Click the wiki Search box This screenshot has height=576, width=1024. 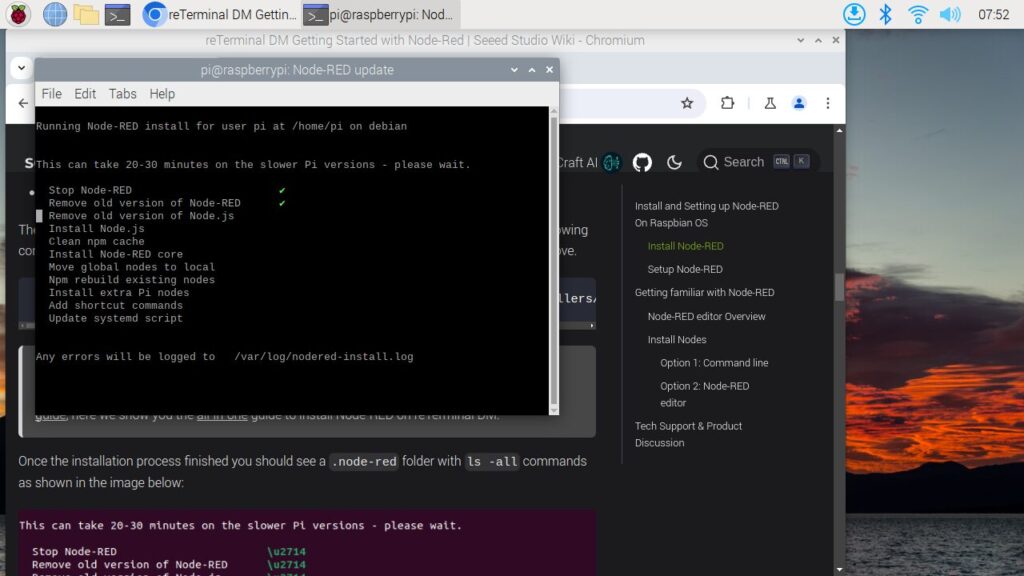pyautogui.click(x=756, y=162)
